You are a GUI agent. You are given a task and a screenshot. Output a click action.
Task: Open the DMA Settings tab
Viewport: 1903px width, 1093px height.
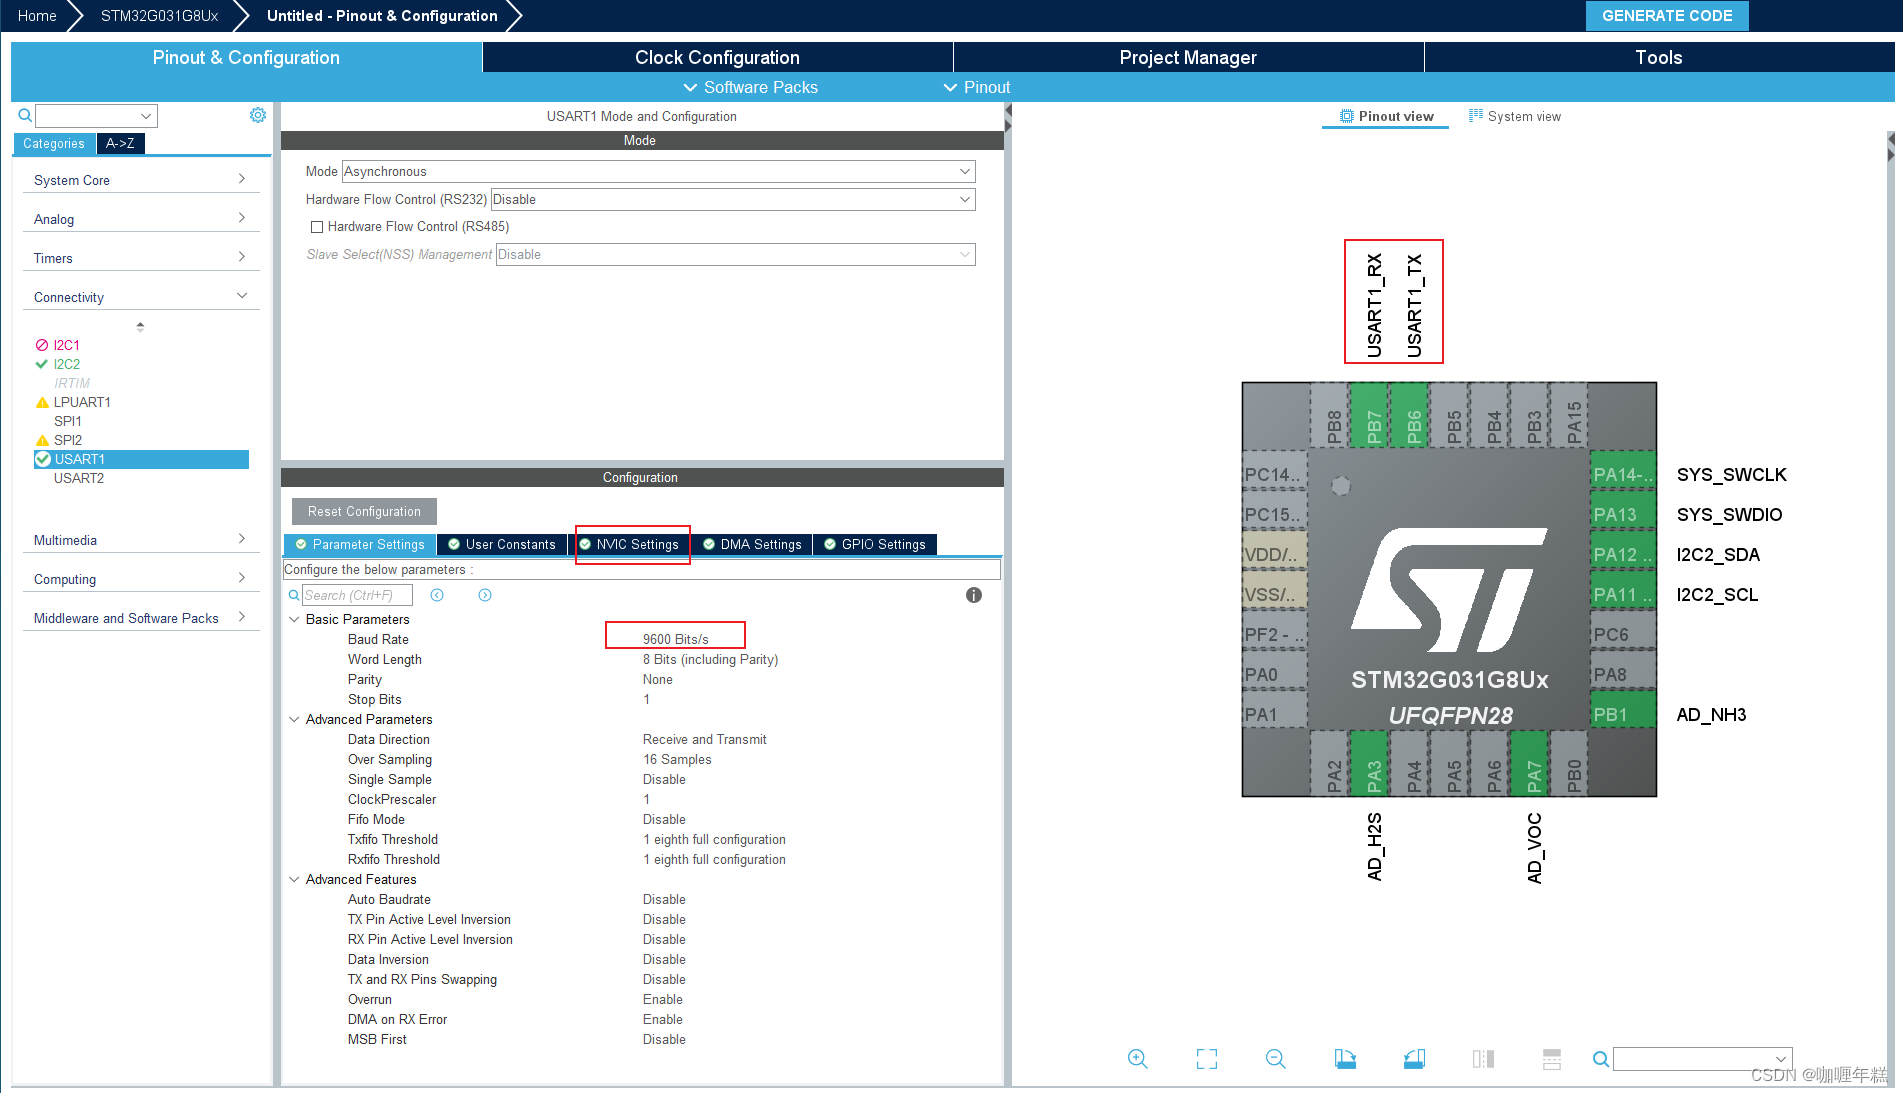(753, 544)
